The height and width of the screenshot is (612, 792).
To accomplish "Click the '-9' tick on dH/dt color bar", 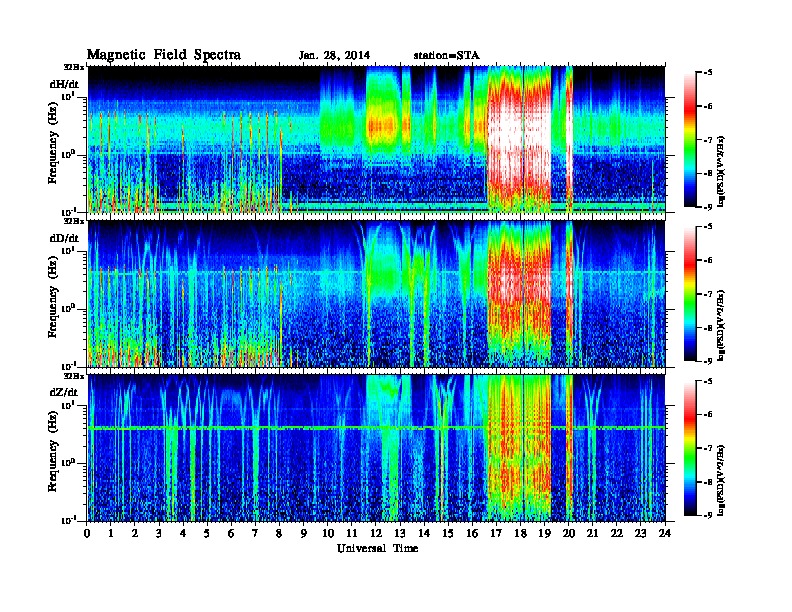I will coord(708,207).
